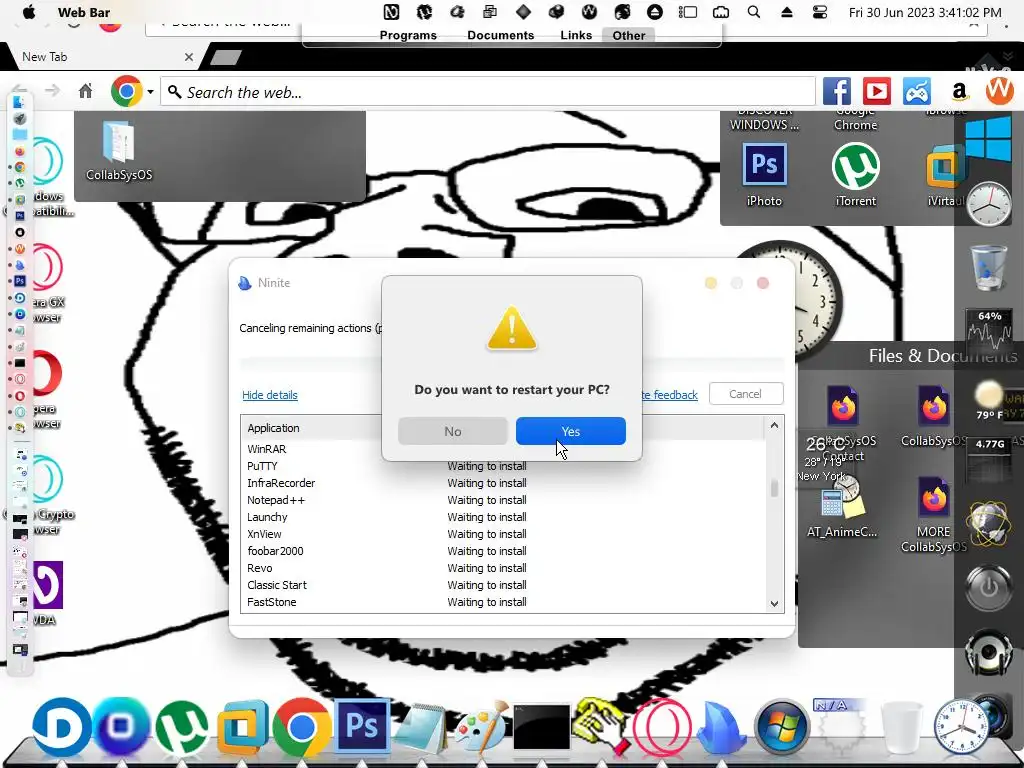1024x768 pixels.
Task: Open Google Chrome from the dock
Action: 301,728
